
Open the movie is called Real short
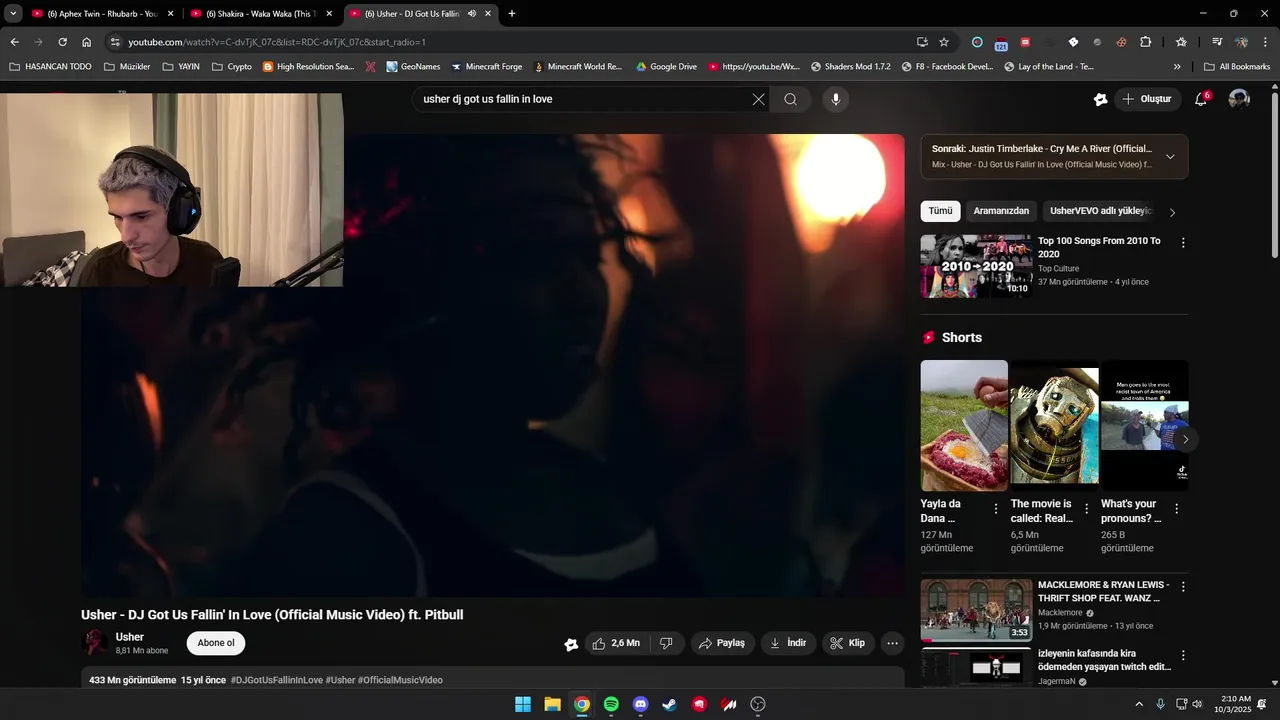pyautogui.click(x=1054, y=425)
